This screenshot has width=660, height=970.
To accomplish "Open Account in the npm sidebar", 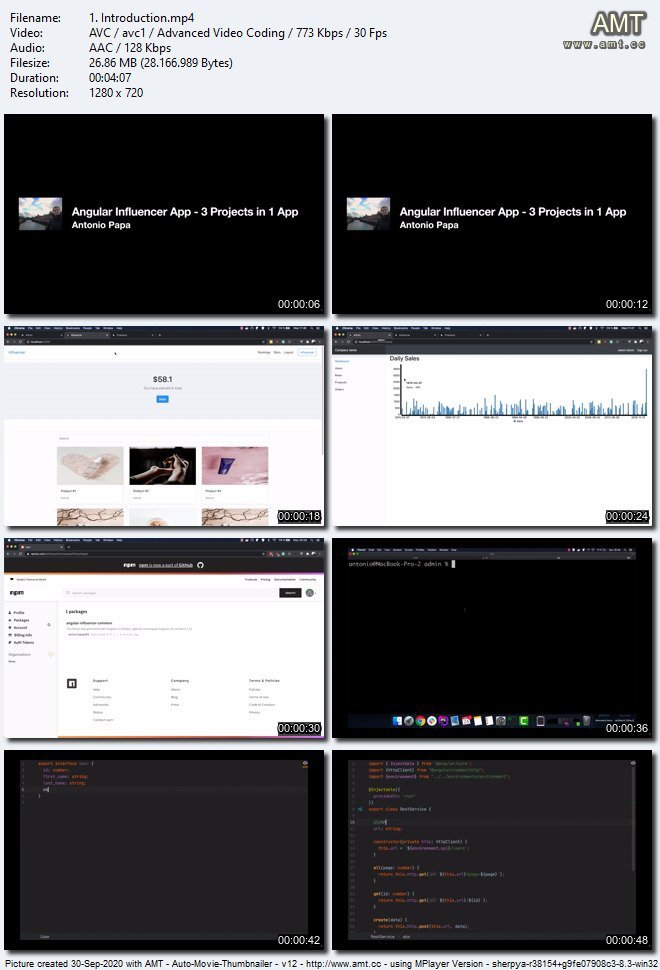I will pos(18,627).
